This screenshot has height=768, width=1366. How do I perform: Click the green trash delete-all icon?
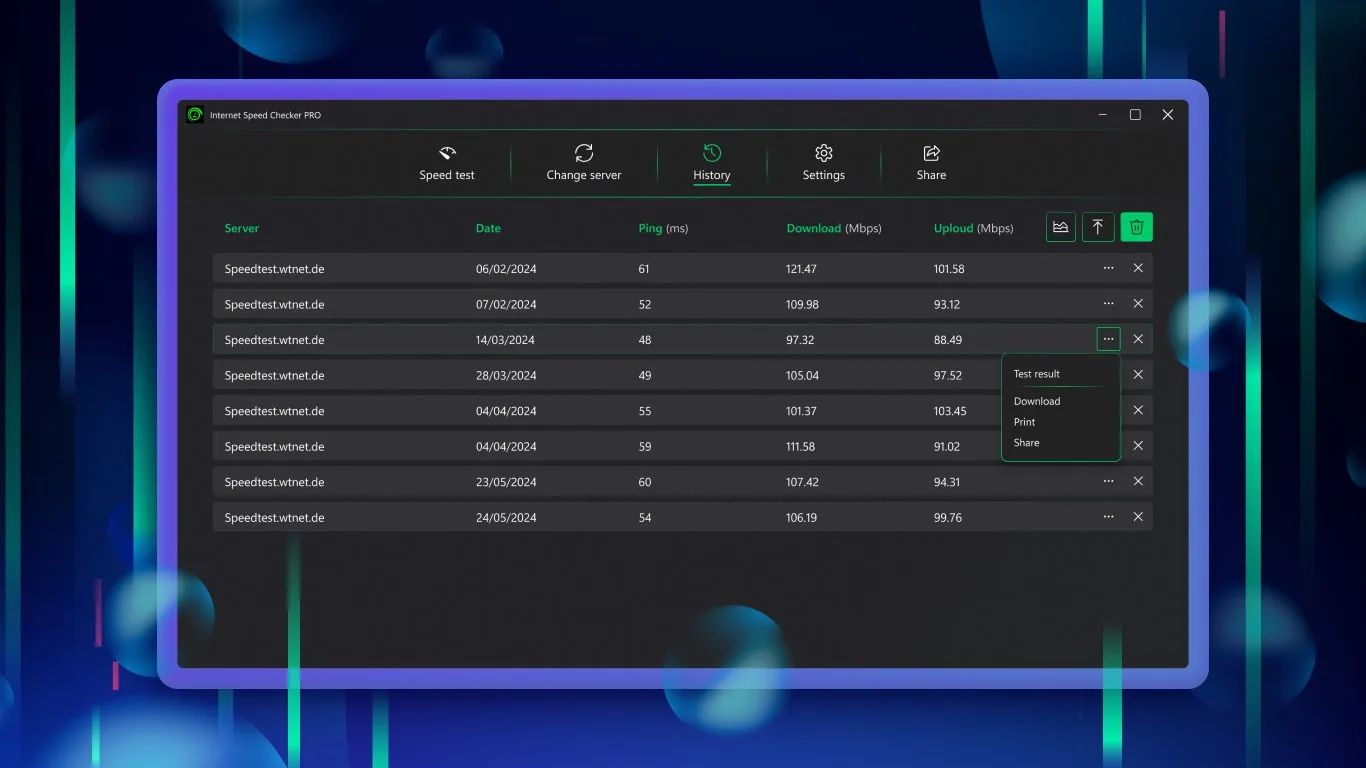1136,227
